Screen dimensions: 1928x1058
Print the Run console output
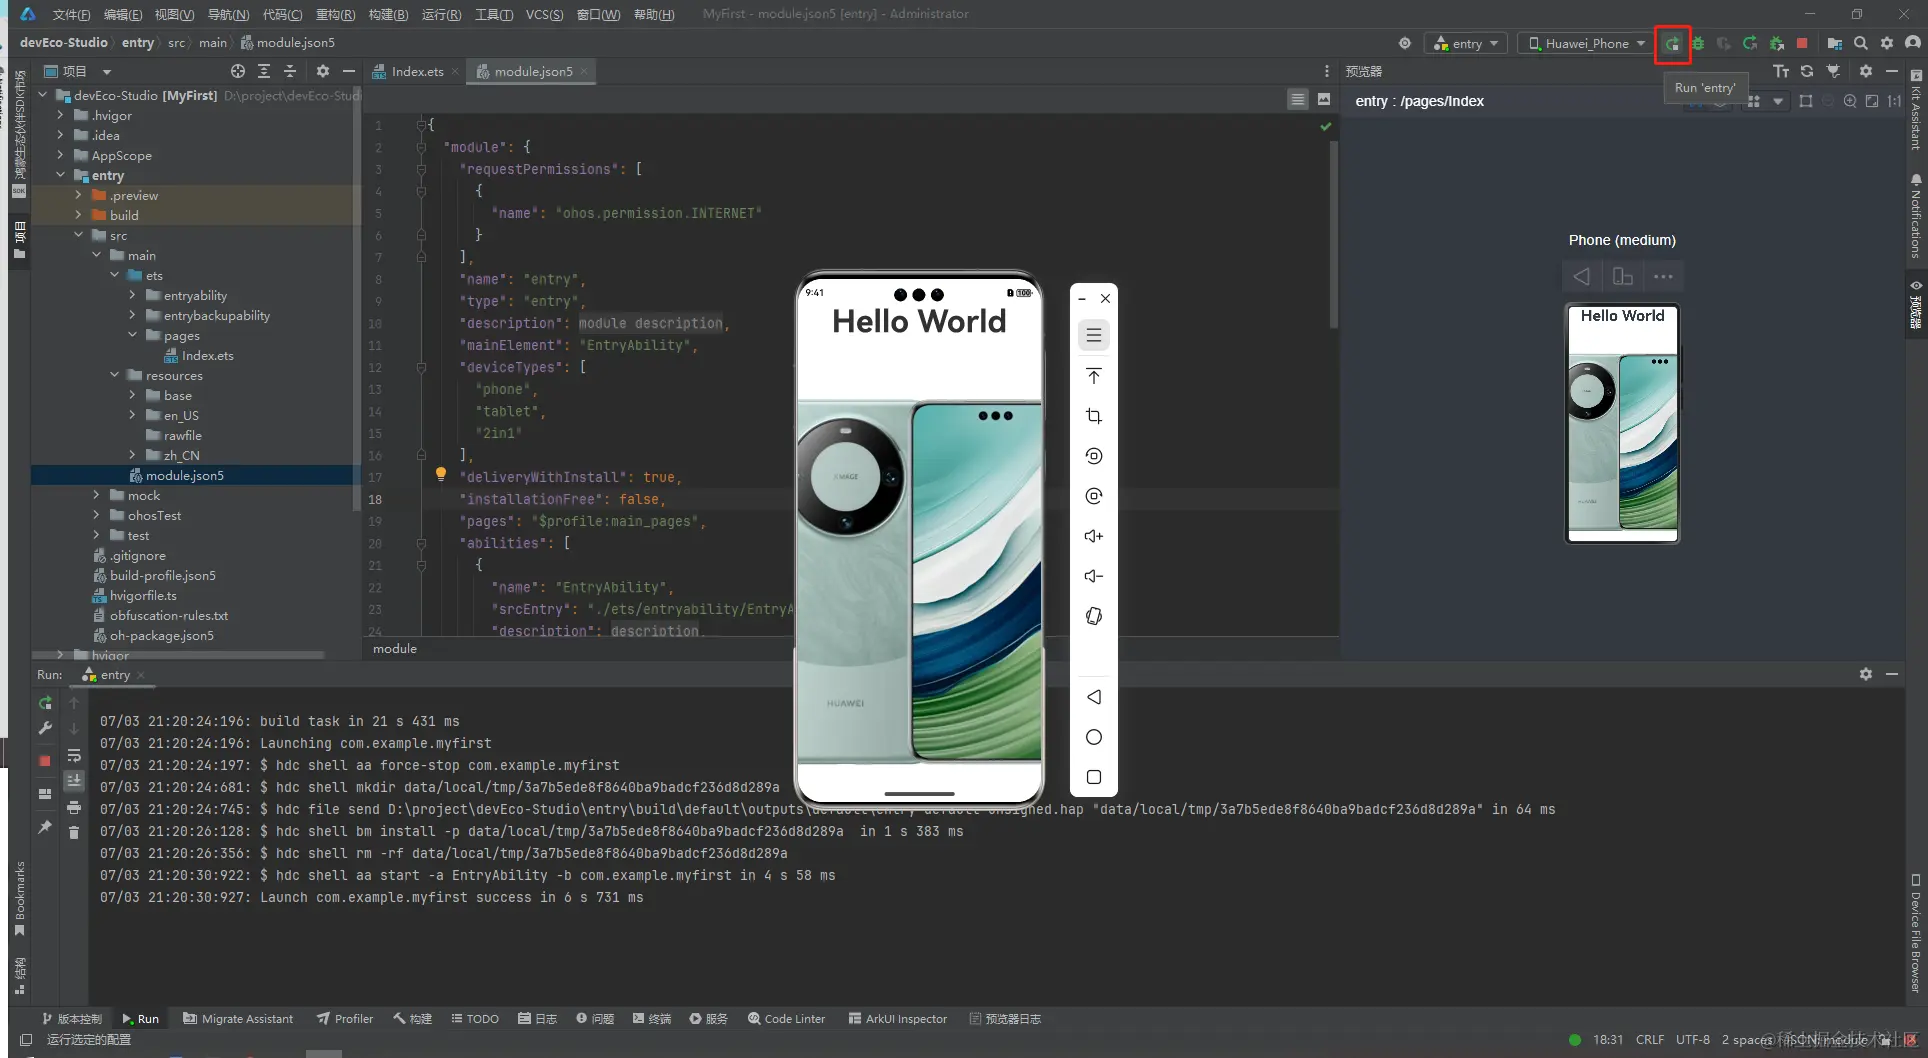[74, 807]
